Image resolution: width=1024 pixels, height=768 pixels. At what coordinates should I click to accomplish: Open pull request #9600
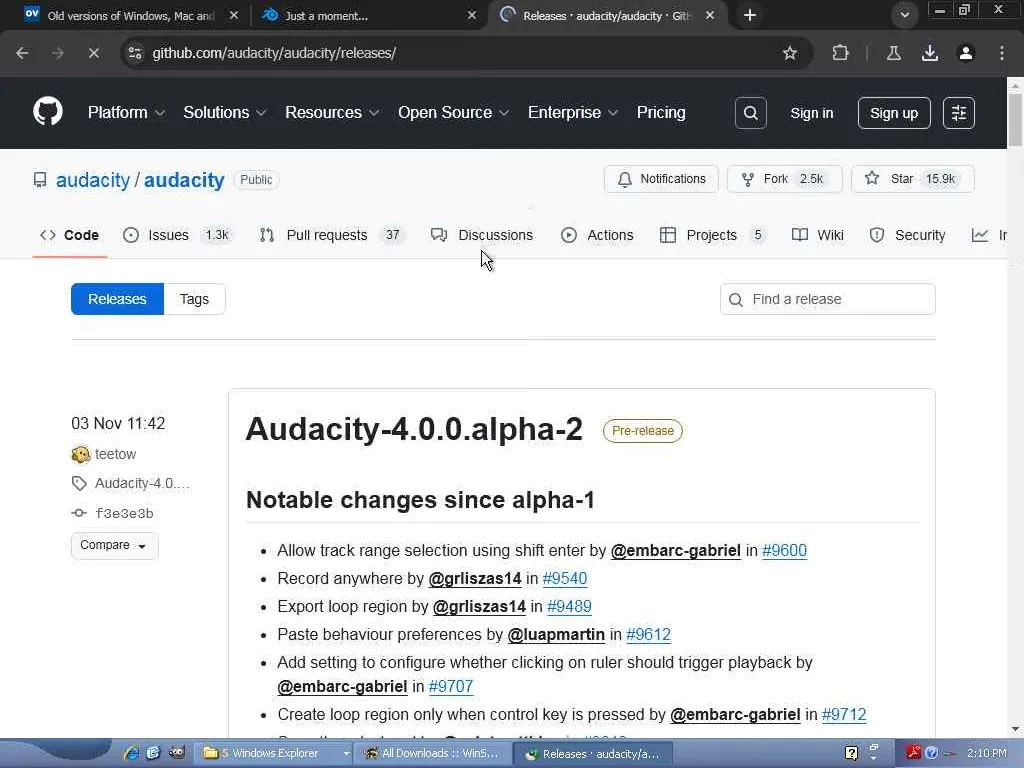(x=784, y=551)
